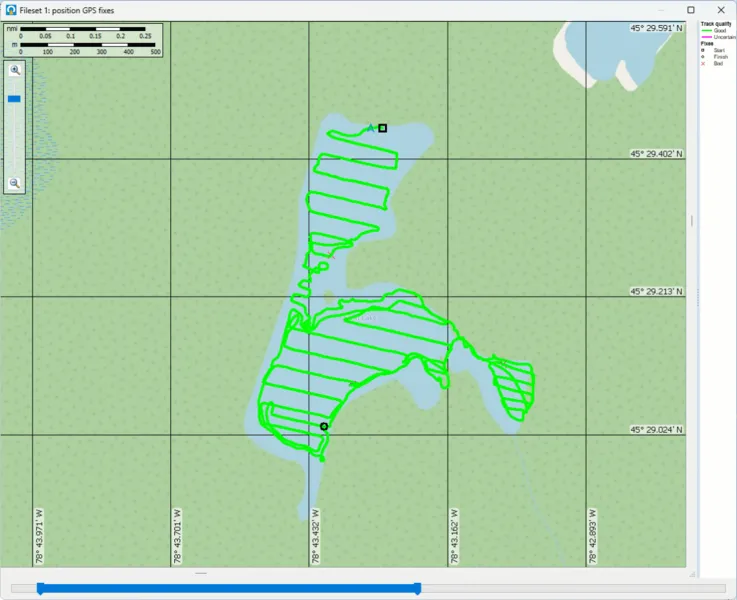Click the zoom out magnifier icon
This screenshot has width=737, height=600.
click(15, 183)
